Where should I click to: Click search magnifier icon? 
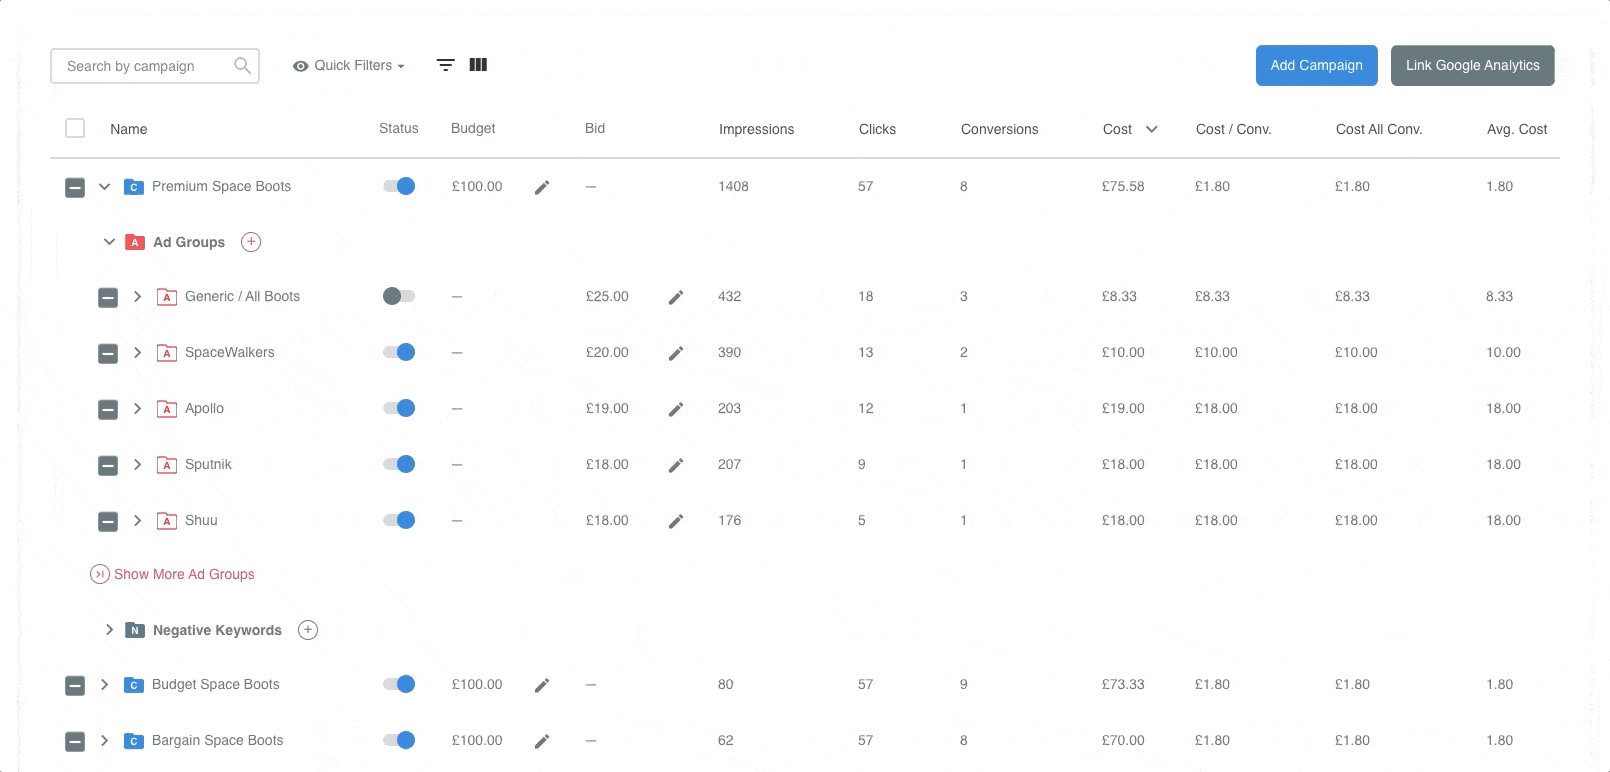242,66
